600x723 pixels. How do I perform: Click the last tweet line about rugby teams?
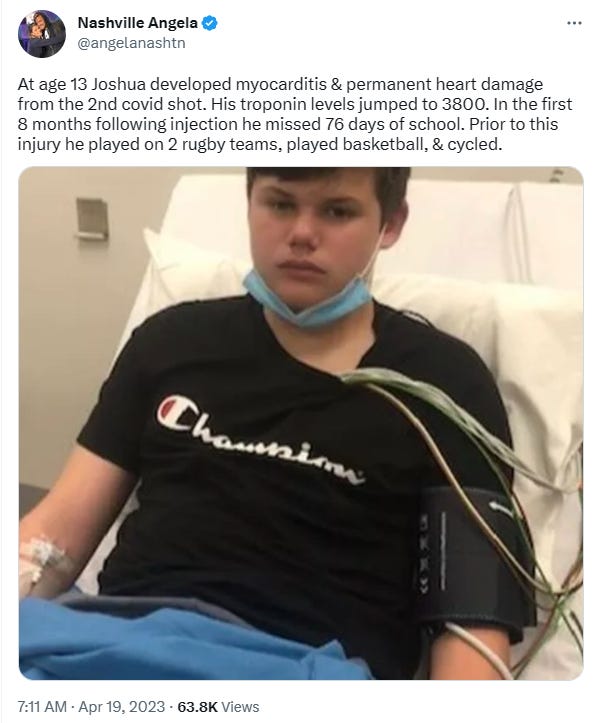click(x=260, y=144)
